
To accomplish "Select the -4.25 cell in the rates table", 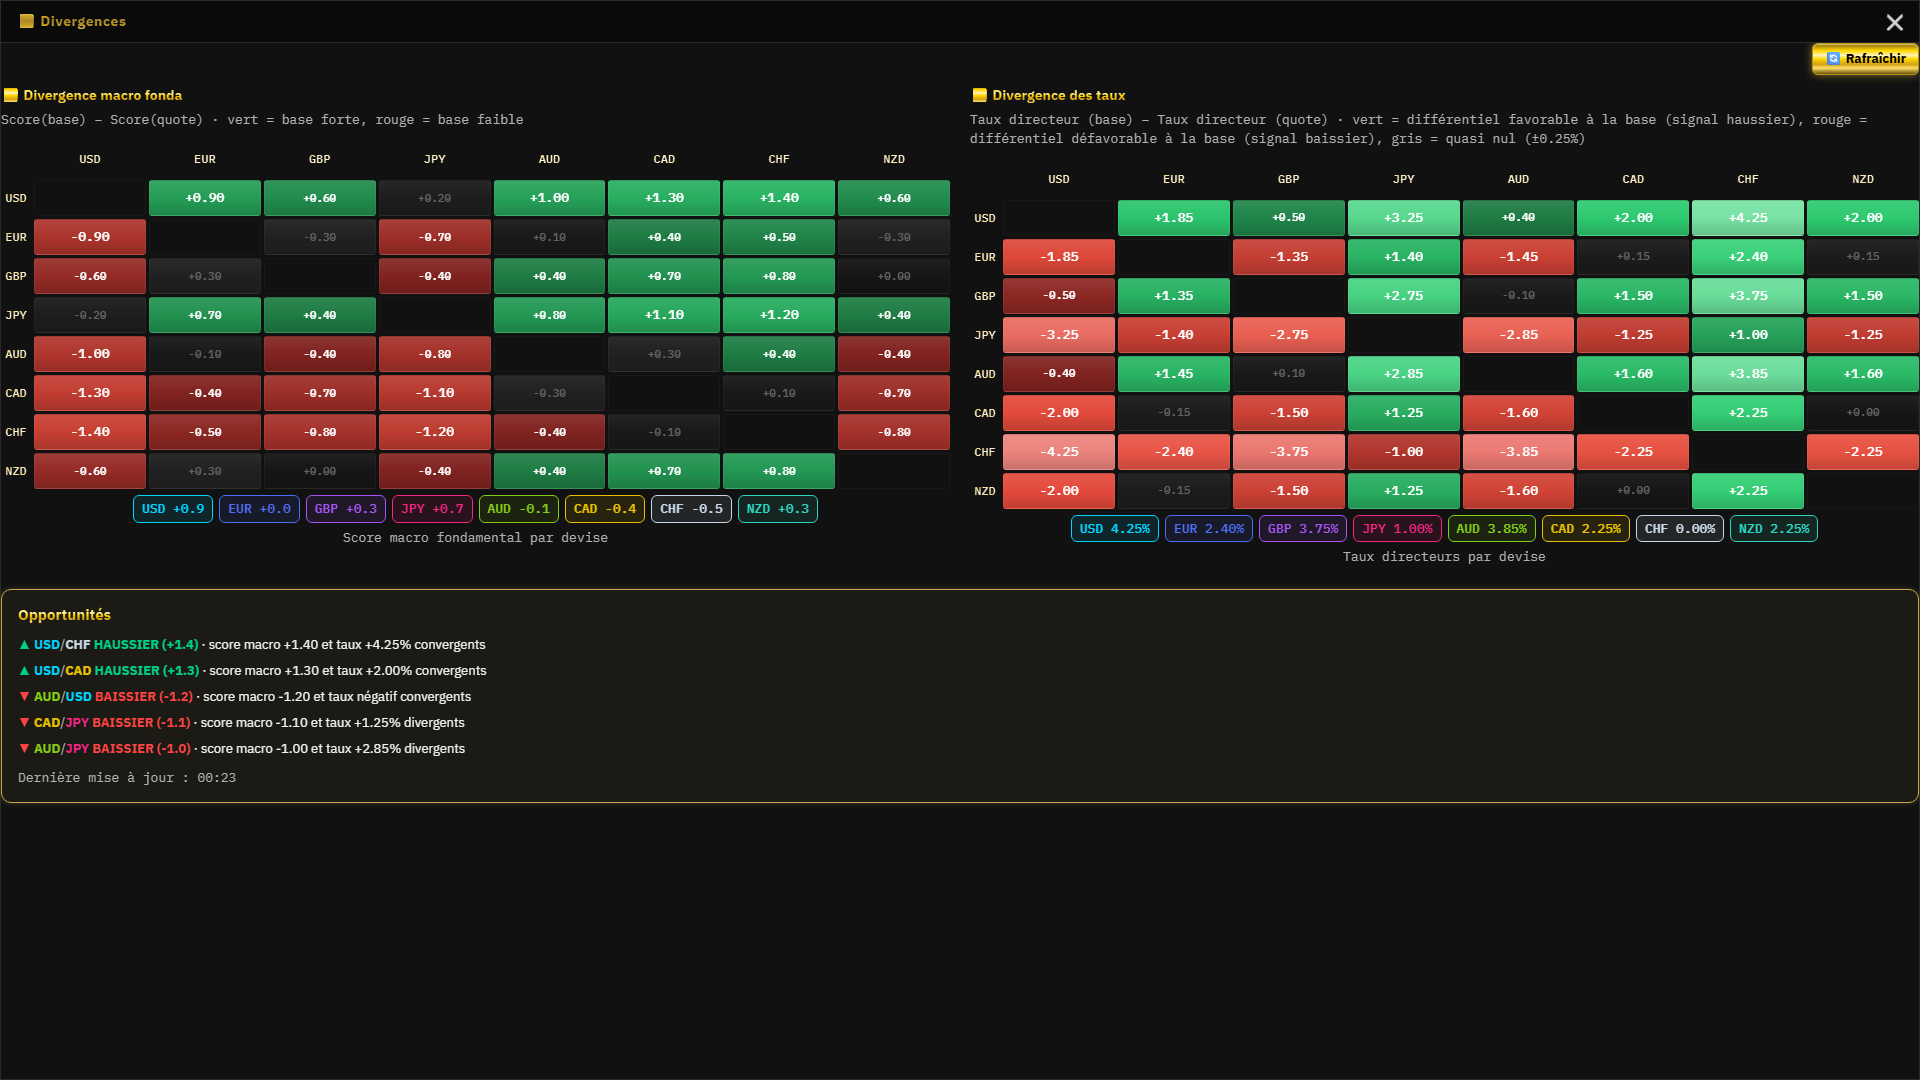I will click(1059, 452).
